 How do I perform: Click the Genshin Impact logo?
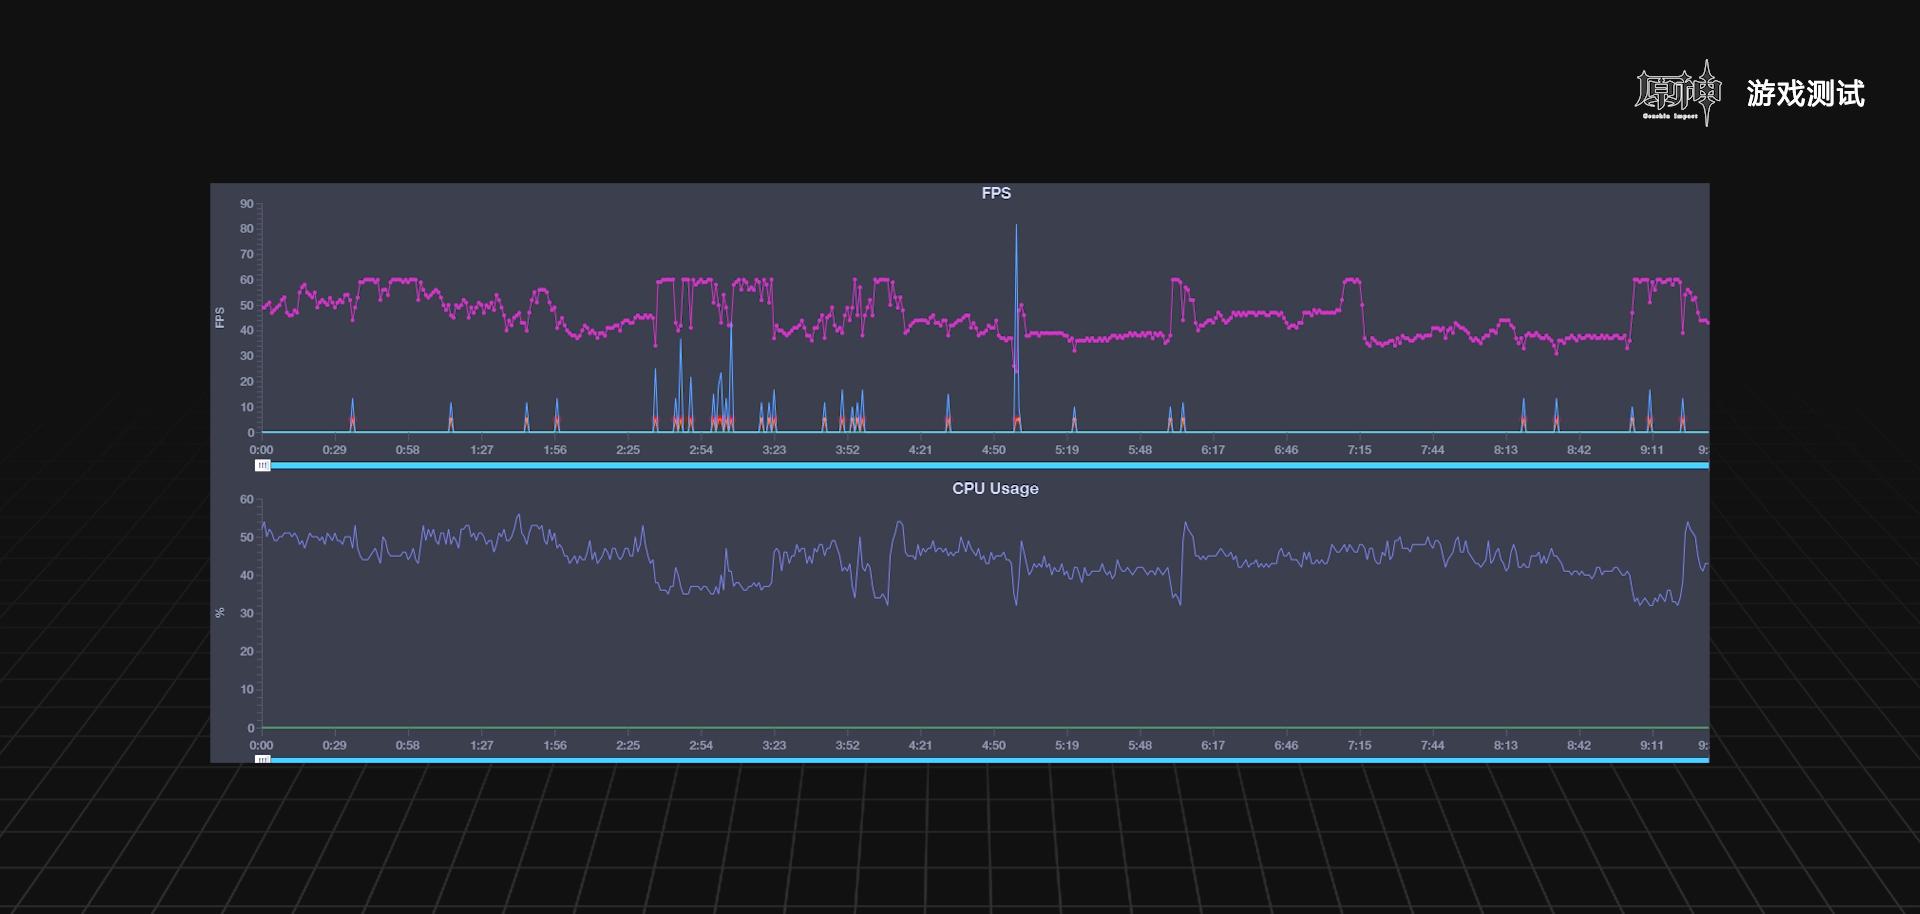1677,93
